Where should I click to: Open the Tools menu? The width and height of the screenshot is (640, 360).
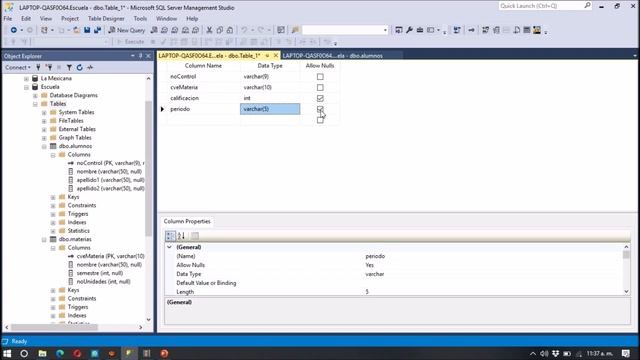pos(140,18)
